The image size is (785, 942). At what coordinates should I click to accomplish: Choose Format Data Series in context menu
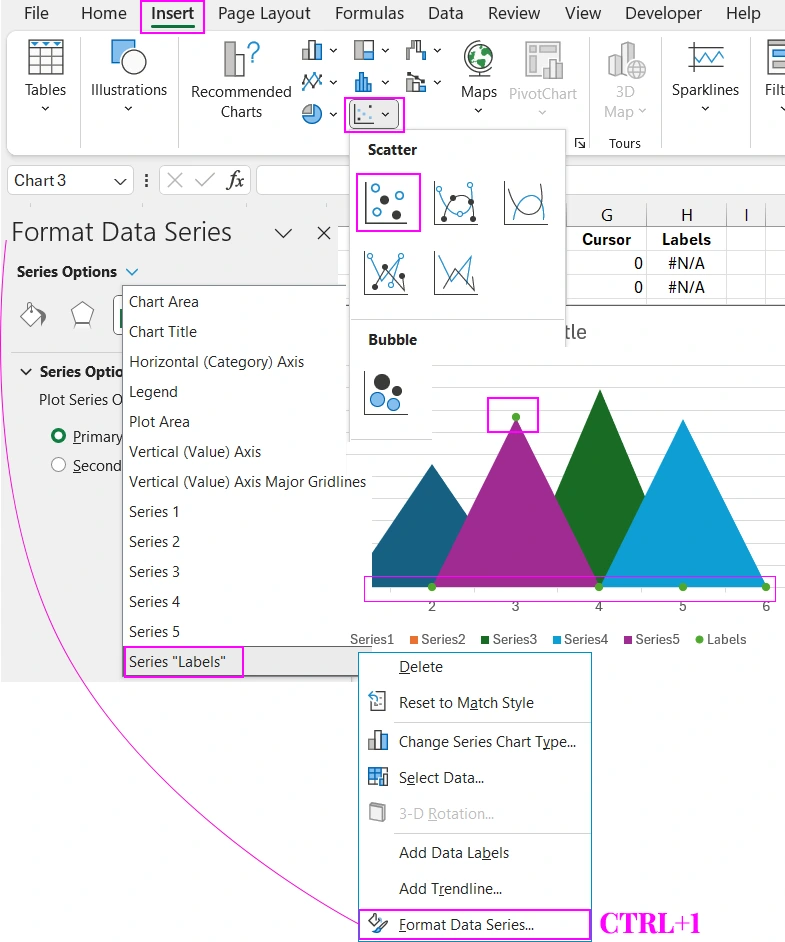click(466, 925)
